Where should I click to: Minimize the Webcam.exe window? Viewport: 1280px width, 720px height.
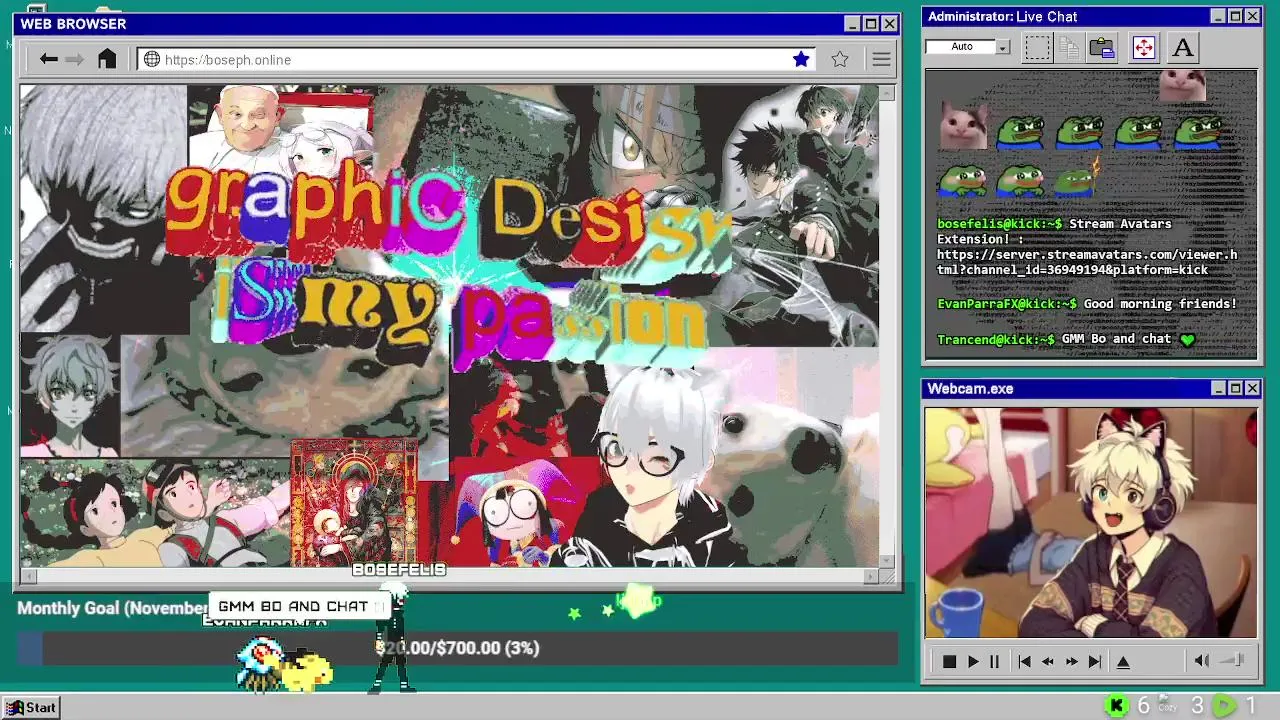1218,388
